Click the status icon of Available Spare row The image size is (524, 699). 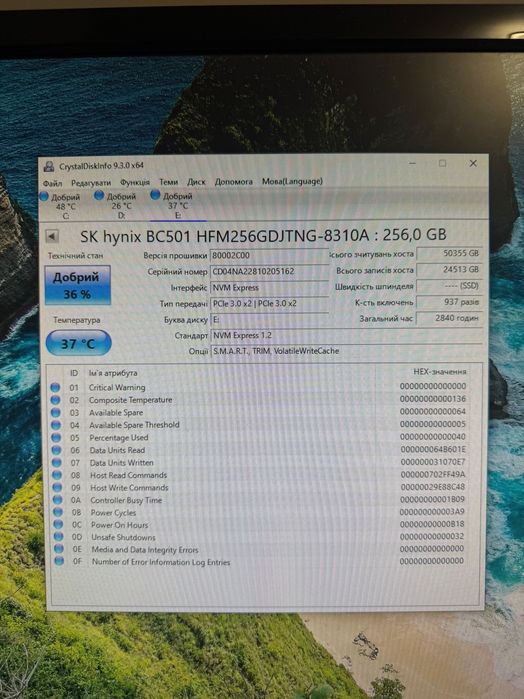click(x=56, y=412)
